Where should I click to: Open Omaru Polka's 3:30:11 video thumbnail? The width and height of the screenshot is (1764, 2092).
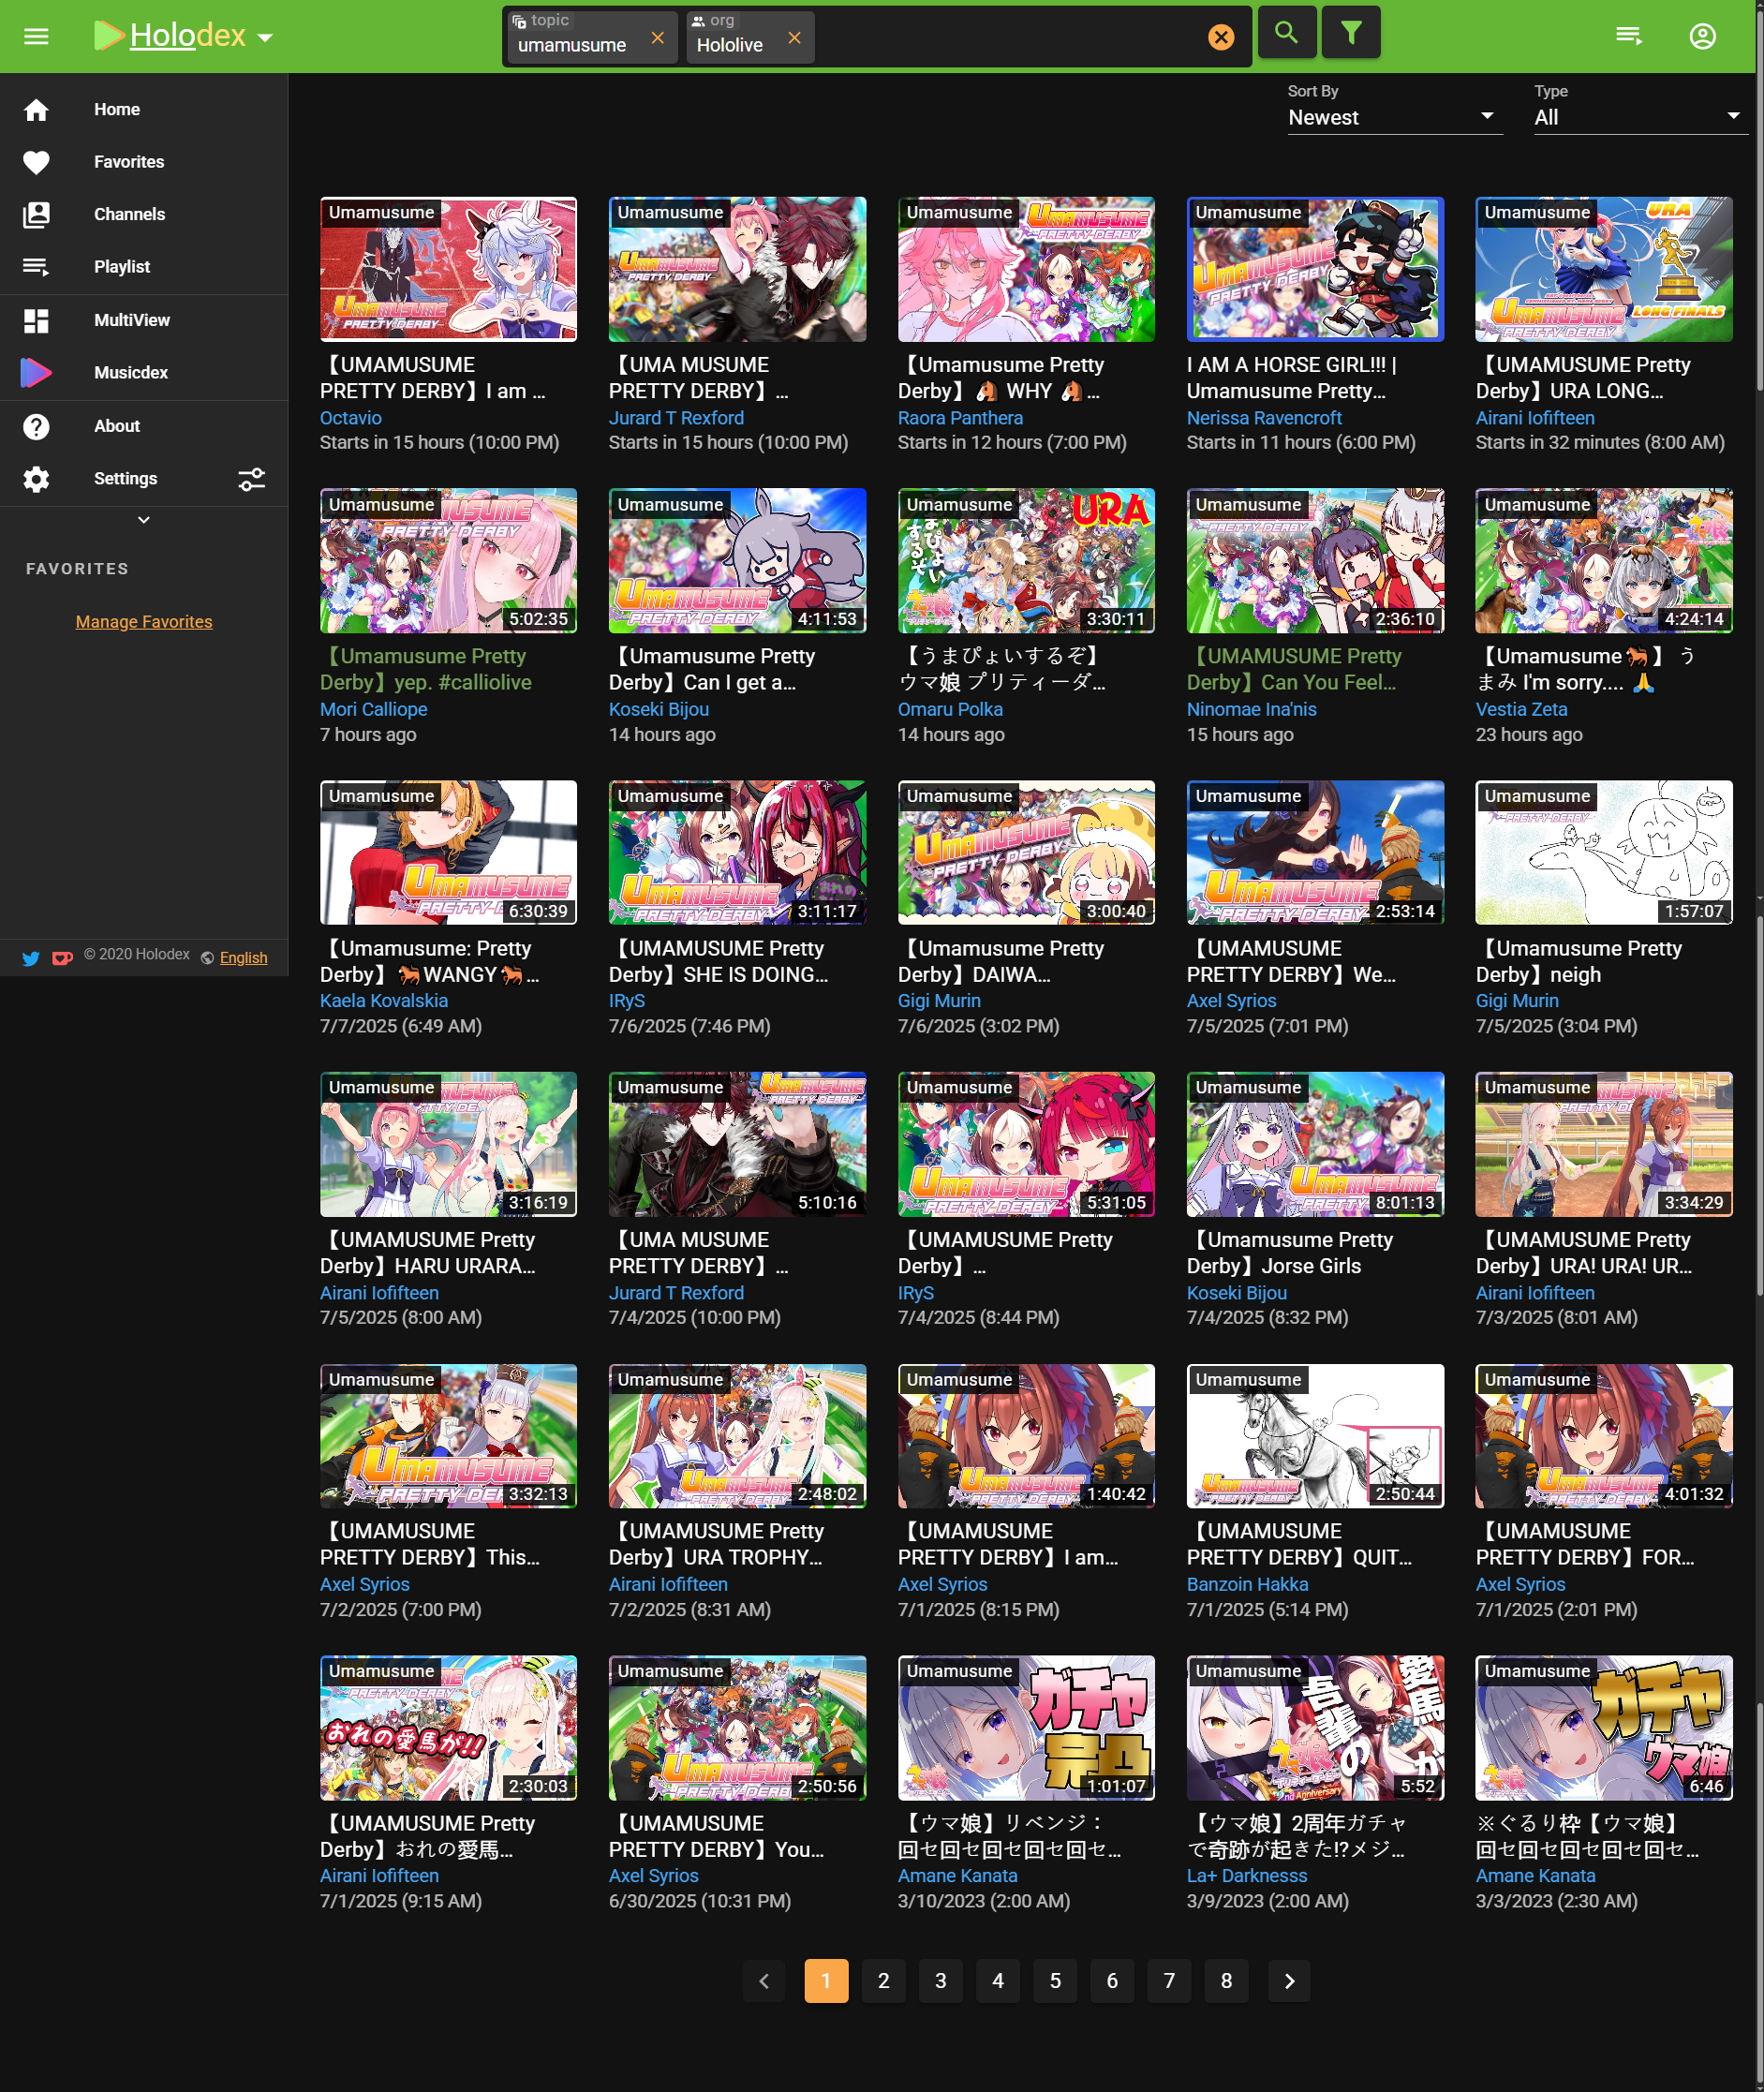[1026, 561]
